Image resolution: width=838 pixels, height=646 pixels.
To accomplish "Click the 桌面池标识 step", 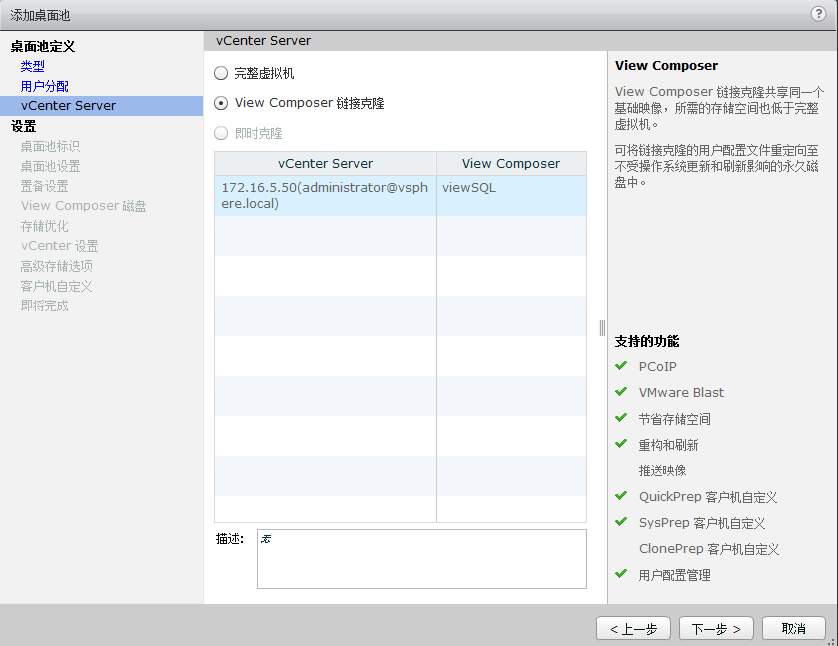I will [50, 146].
